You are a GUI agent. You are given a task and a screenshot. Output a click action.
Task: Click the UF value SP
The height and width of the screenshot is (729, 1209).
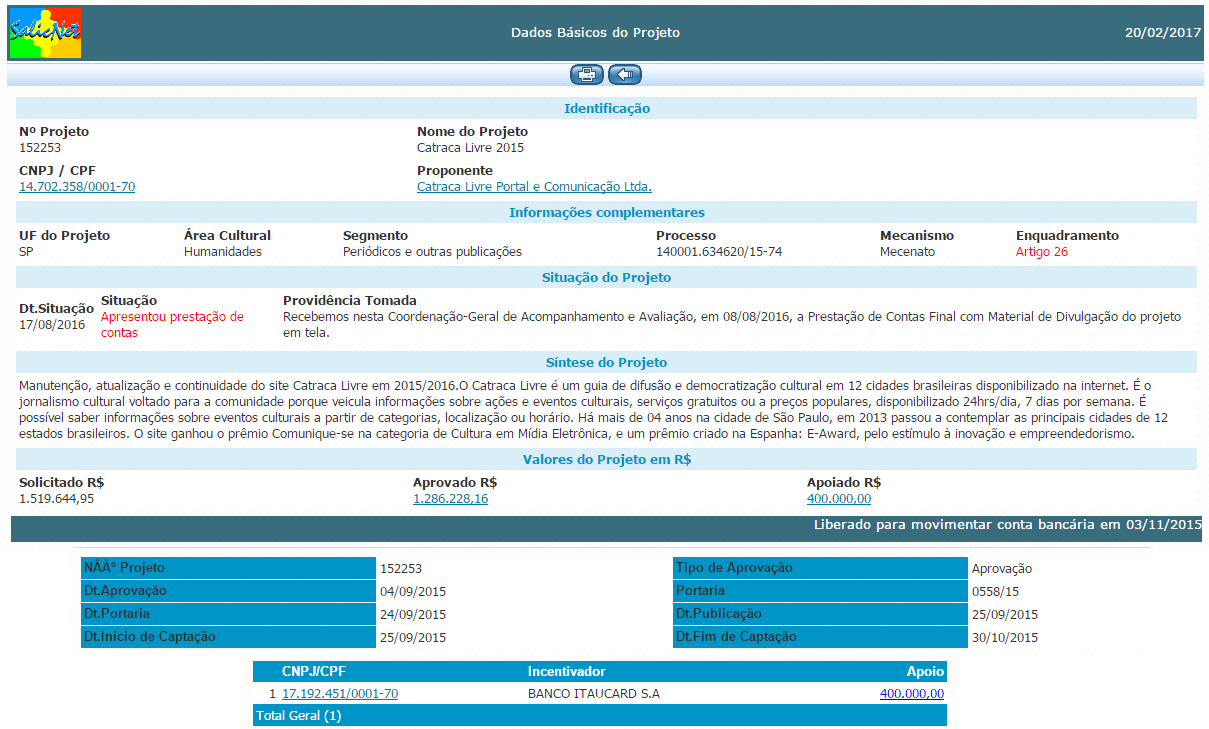[27, 252]
